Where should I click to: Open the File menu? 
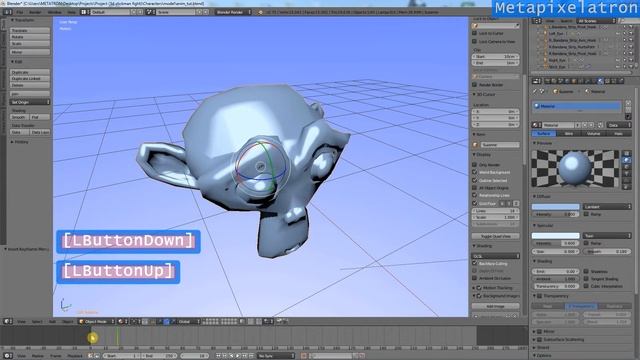pyautogui.click(x=20, y=12)
